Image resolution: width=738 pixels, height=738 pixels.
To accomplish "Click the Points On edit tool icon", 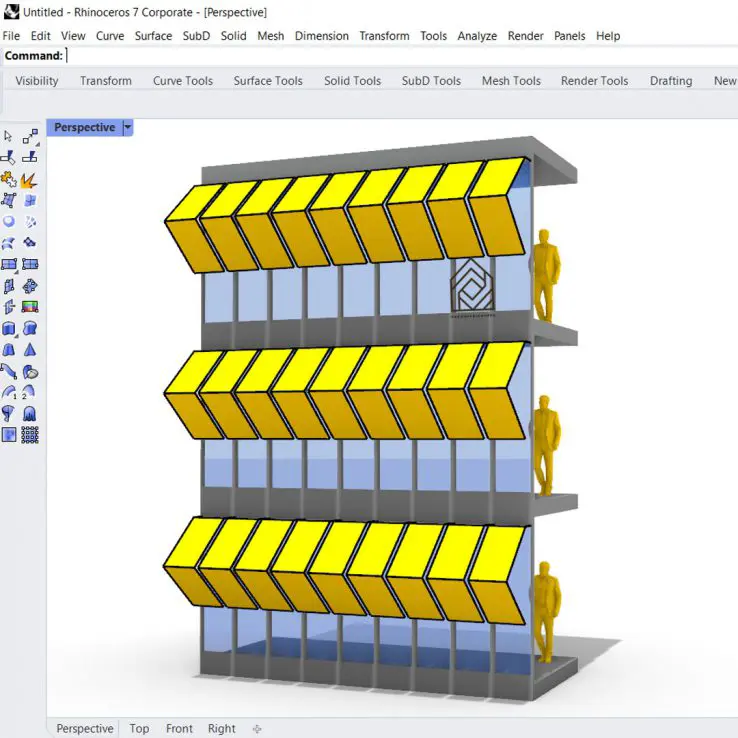I will pyautogui.click(x=30, y=136).
